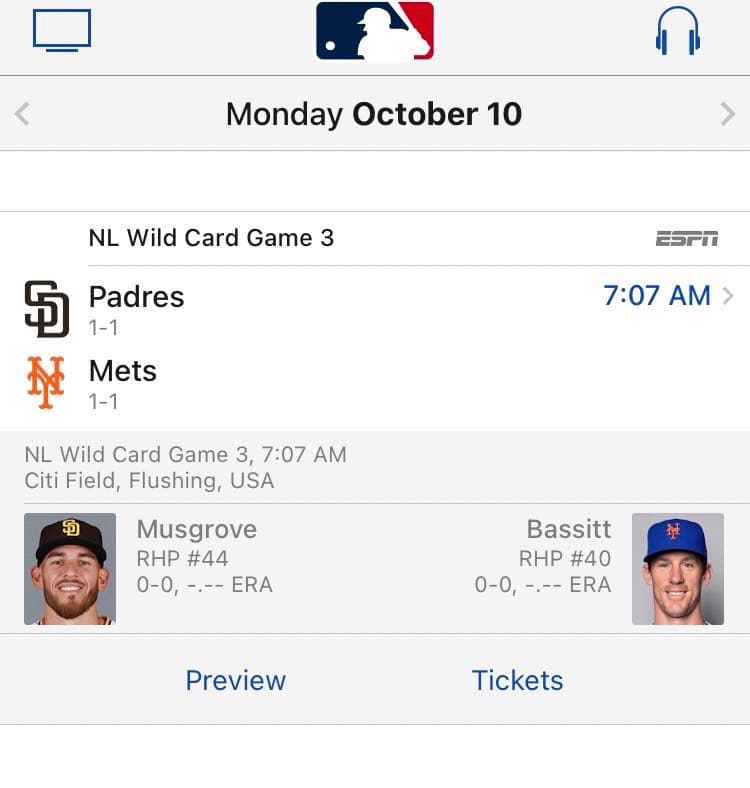This screenshot has height=788, width=750.
Task: Tap Musgrove's player photo
Action: tap(70, 569)
